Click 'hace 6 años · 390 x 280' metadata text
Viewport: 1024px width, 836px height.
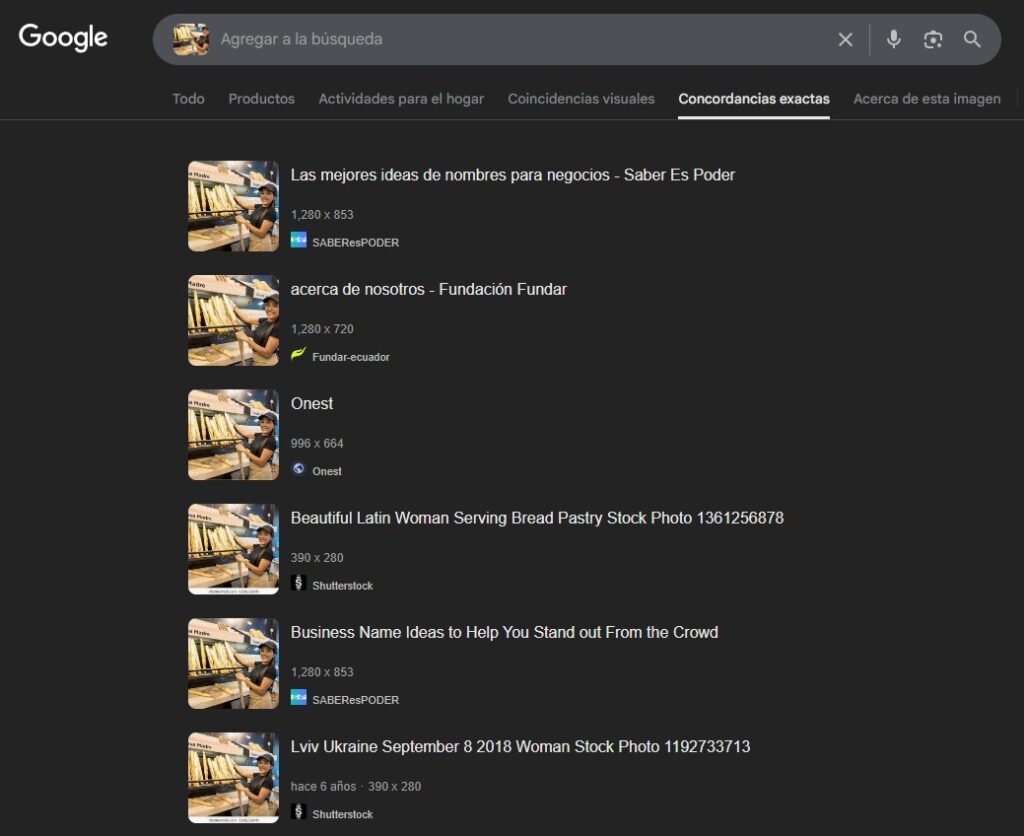[356, 786]
